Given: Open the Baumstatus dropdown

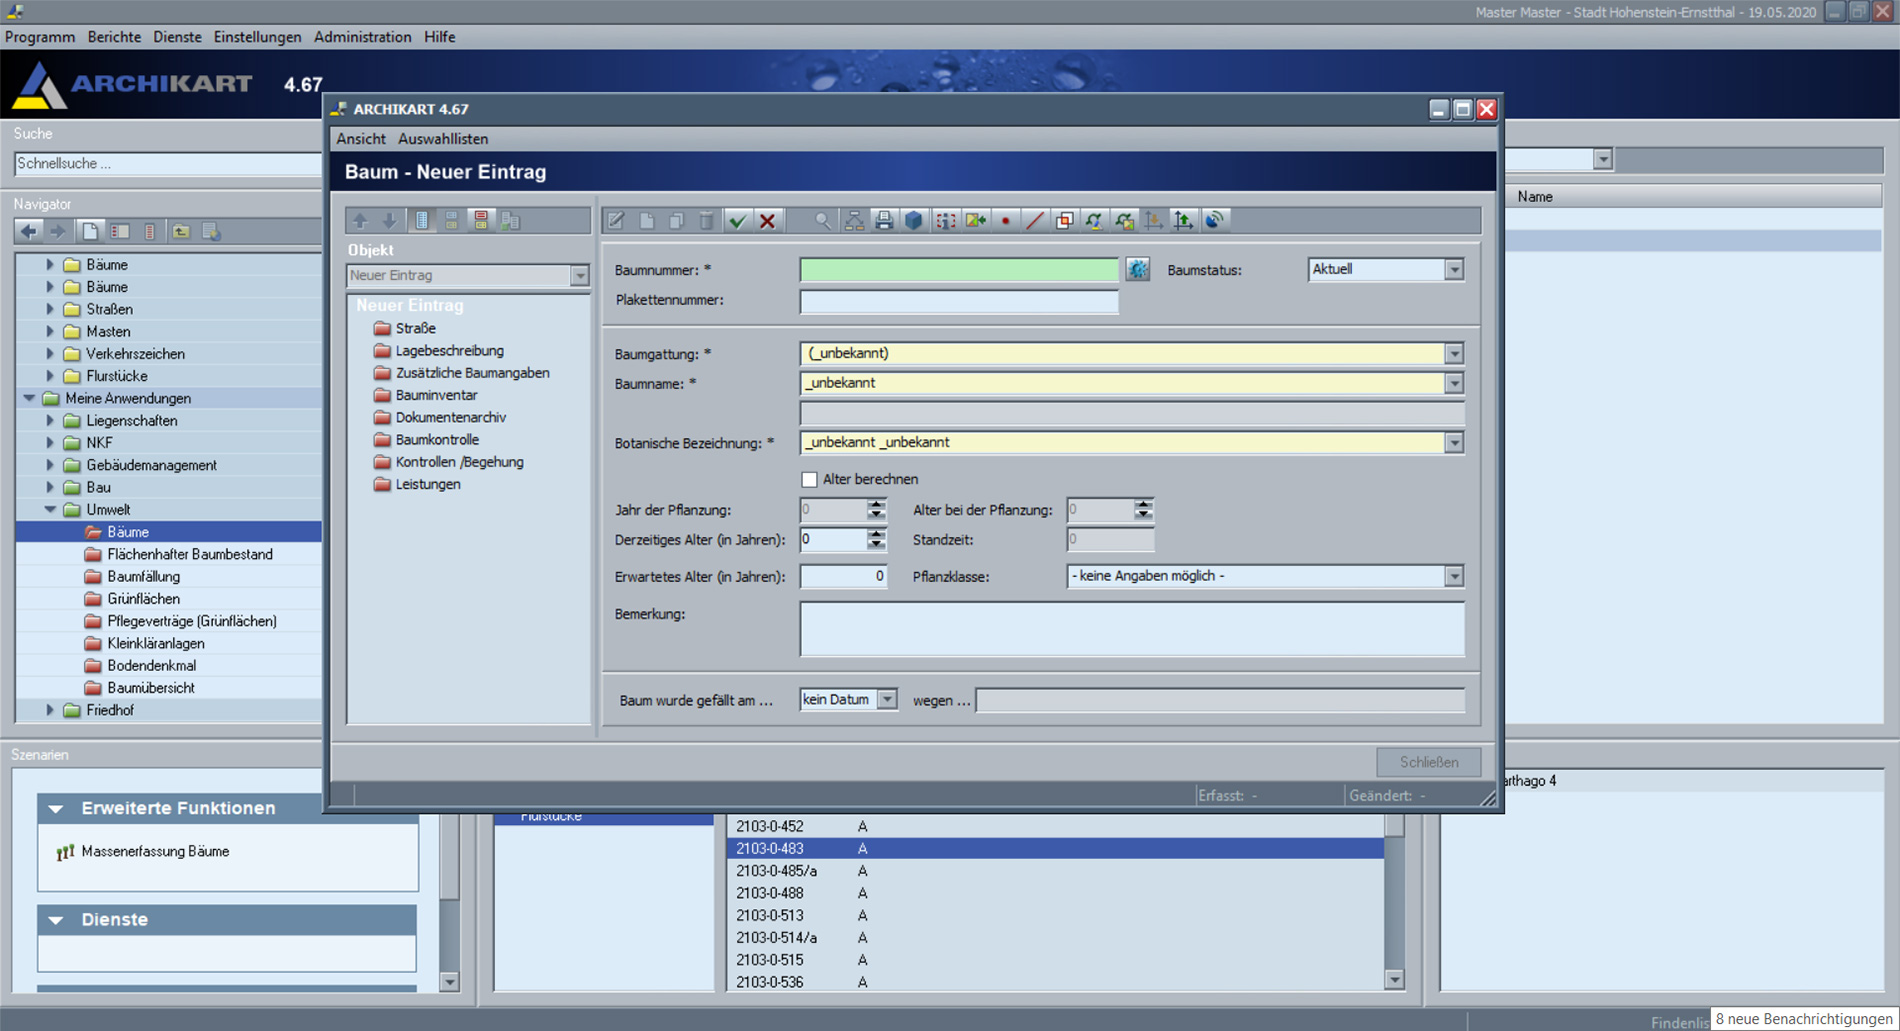Looking at the screenshot, I should click(1454, 269).
